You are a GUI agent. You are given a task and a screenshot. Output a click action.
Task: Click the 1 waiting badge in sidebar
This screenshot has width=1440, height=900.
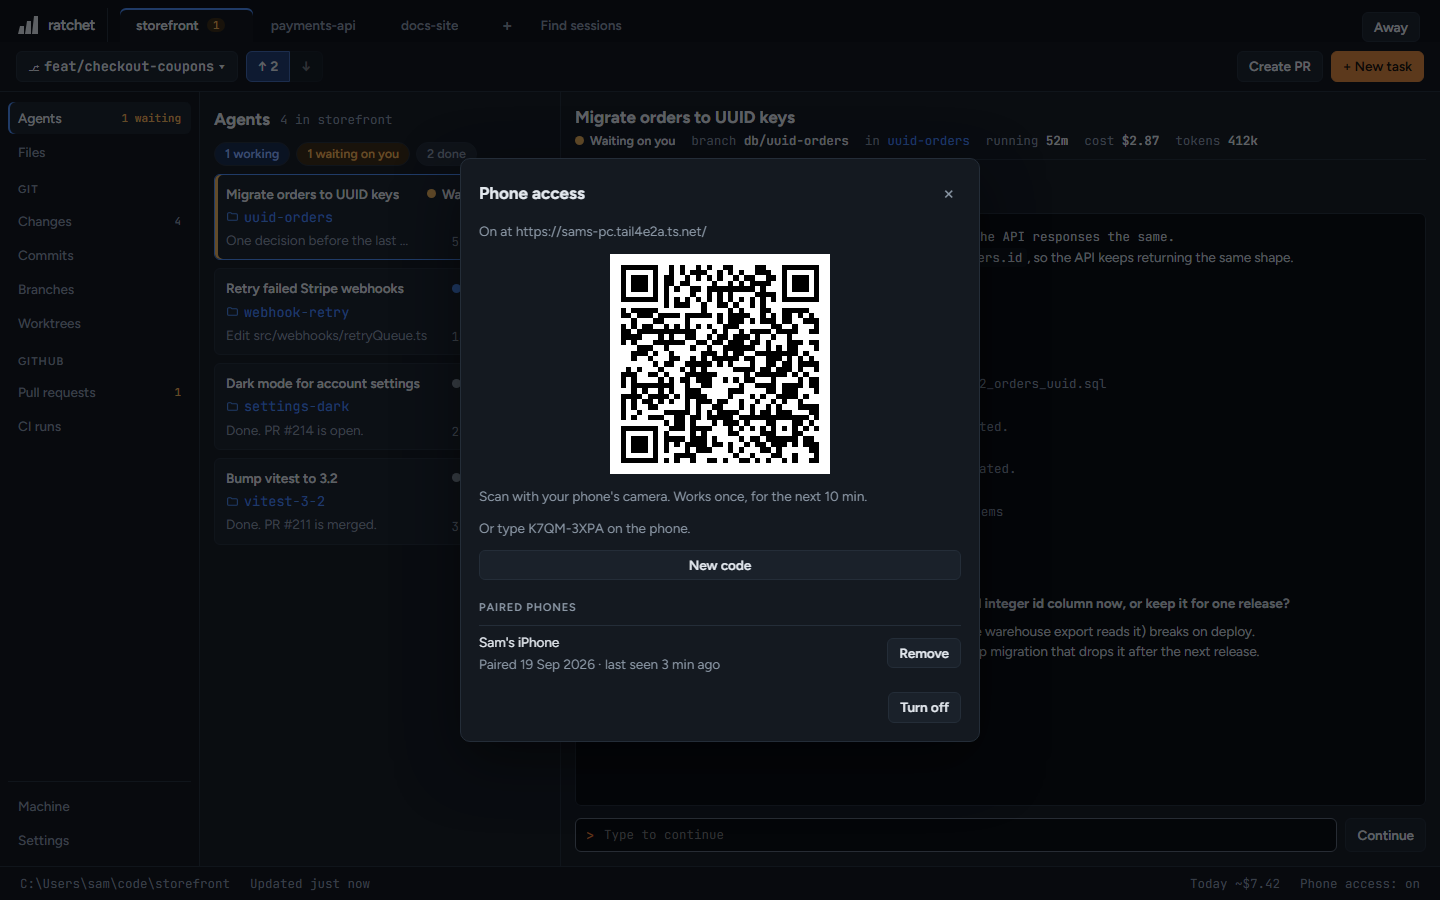(x=151, y=118)
